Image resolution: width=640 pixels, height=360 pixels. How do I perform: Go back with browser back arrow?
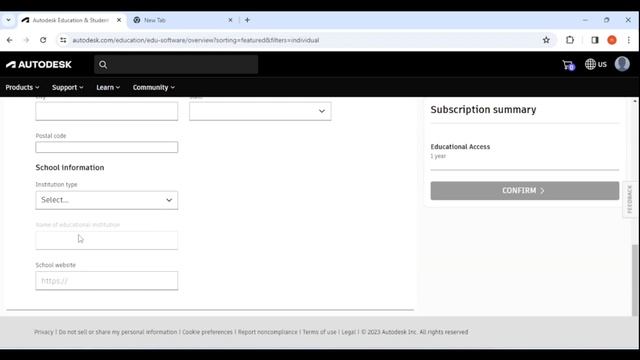point(9,40)
